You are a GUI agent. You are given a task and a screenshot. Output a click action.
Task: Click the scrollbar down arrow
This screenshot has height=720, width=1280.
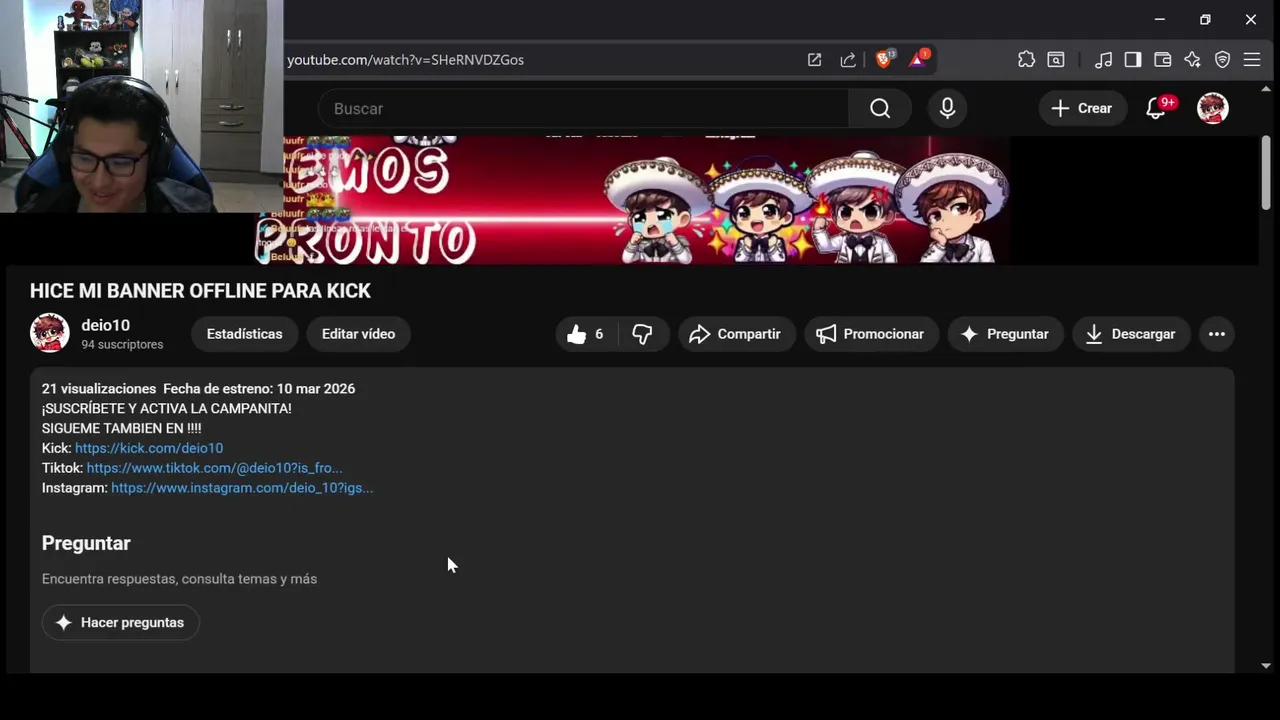coord(1266,665)
